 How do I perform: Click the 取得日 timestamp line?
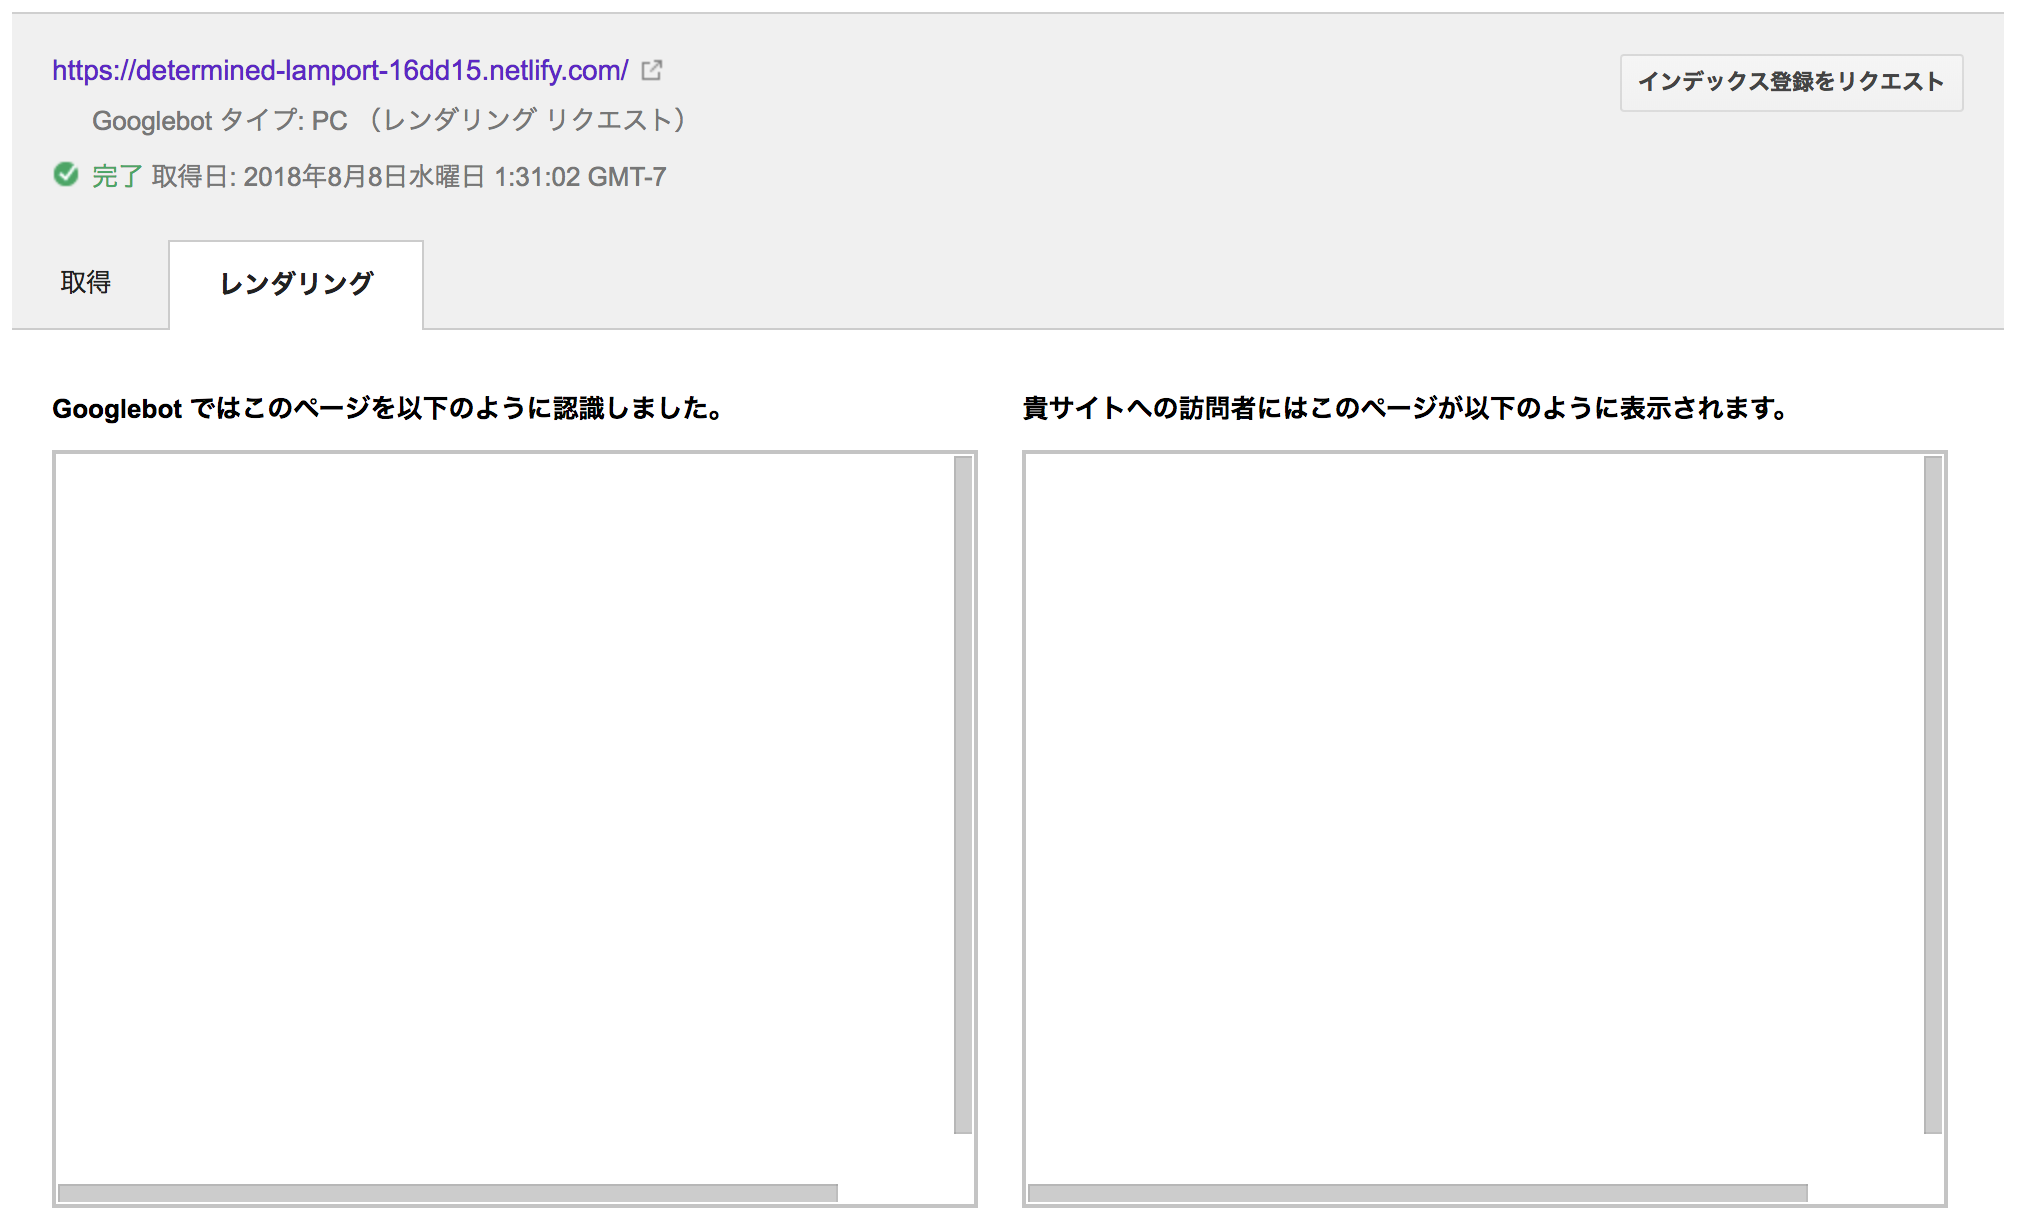410,176
